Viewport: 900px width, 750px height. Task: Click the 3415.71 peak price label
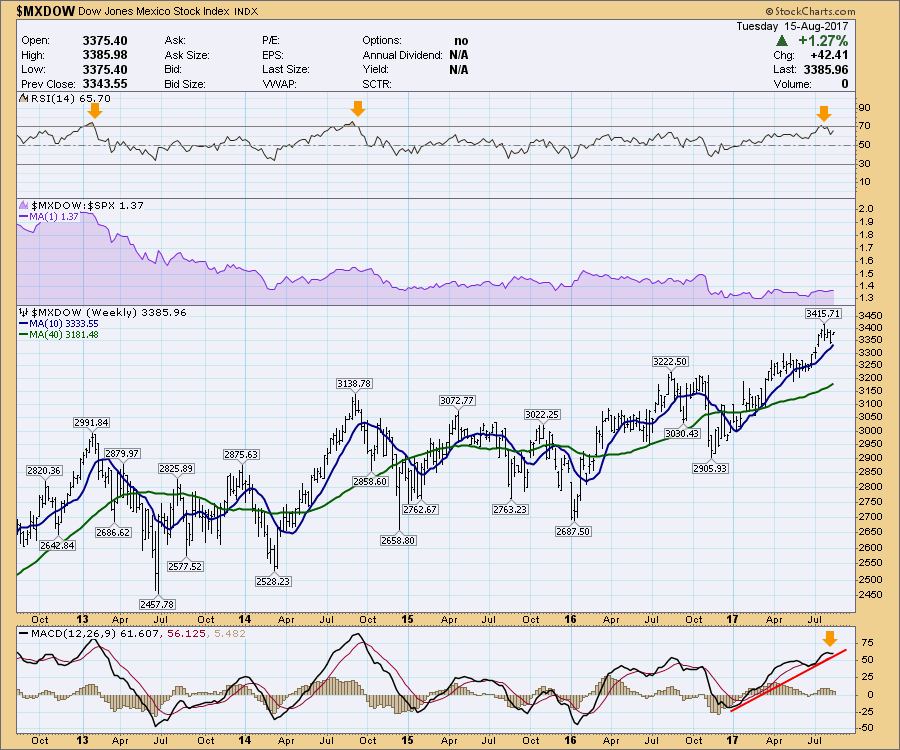823,313
